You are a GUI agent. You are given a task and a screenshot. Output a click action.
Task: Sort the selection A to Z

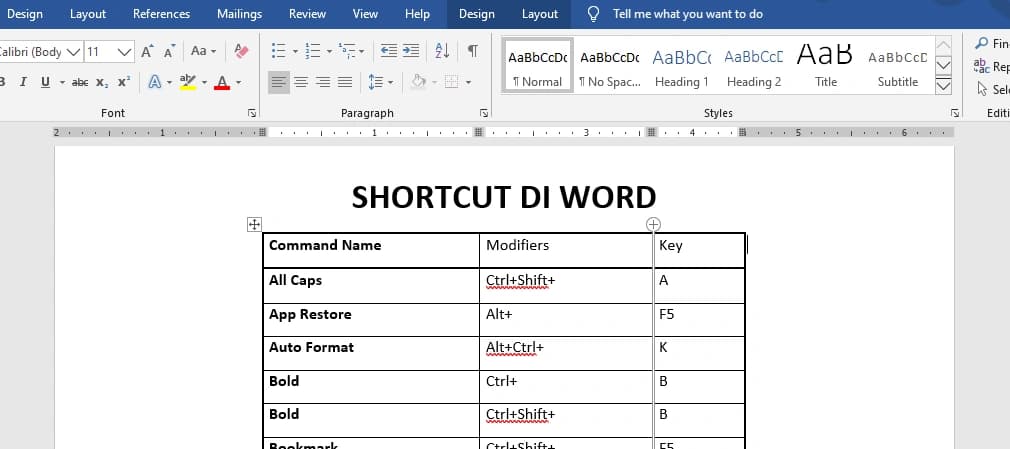(x=443, y=51)
